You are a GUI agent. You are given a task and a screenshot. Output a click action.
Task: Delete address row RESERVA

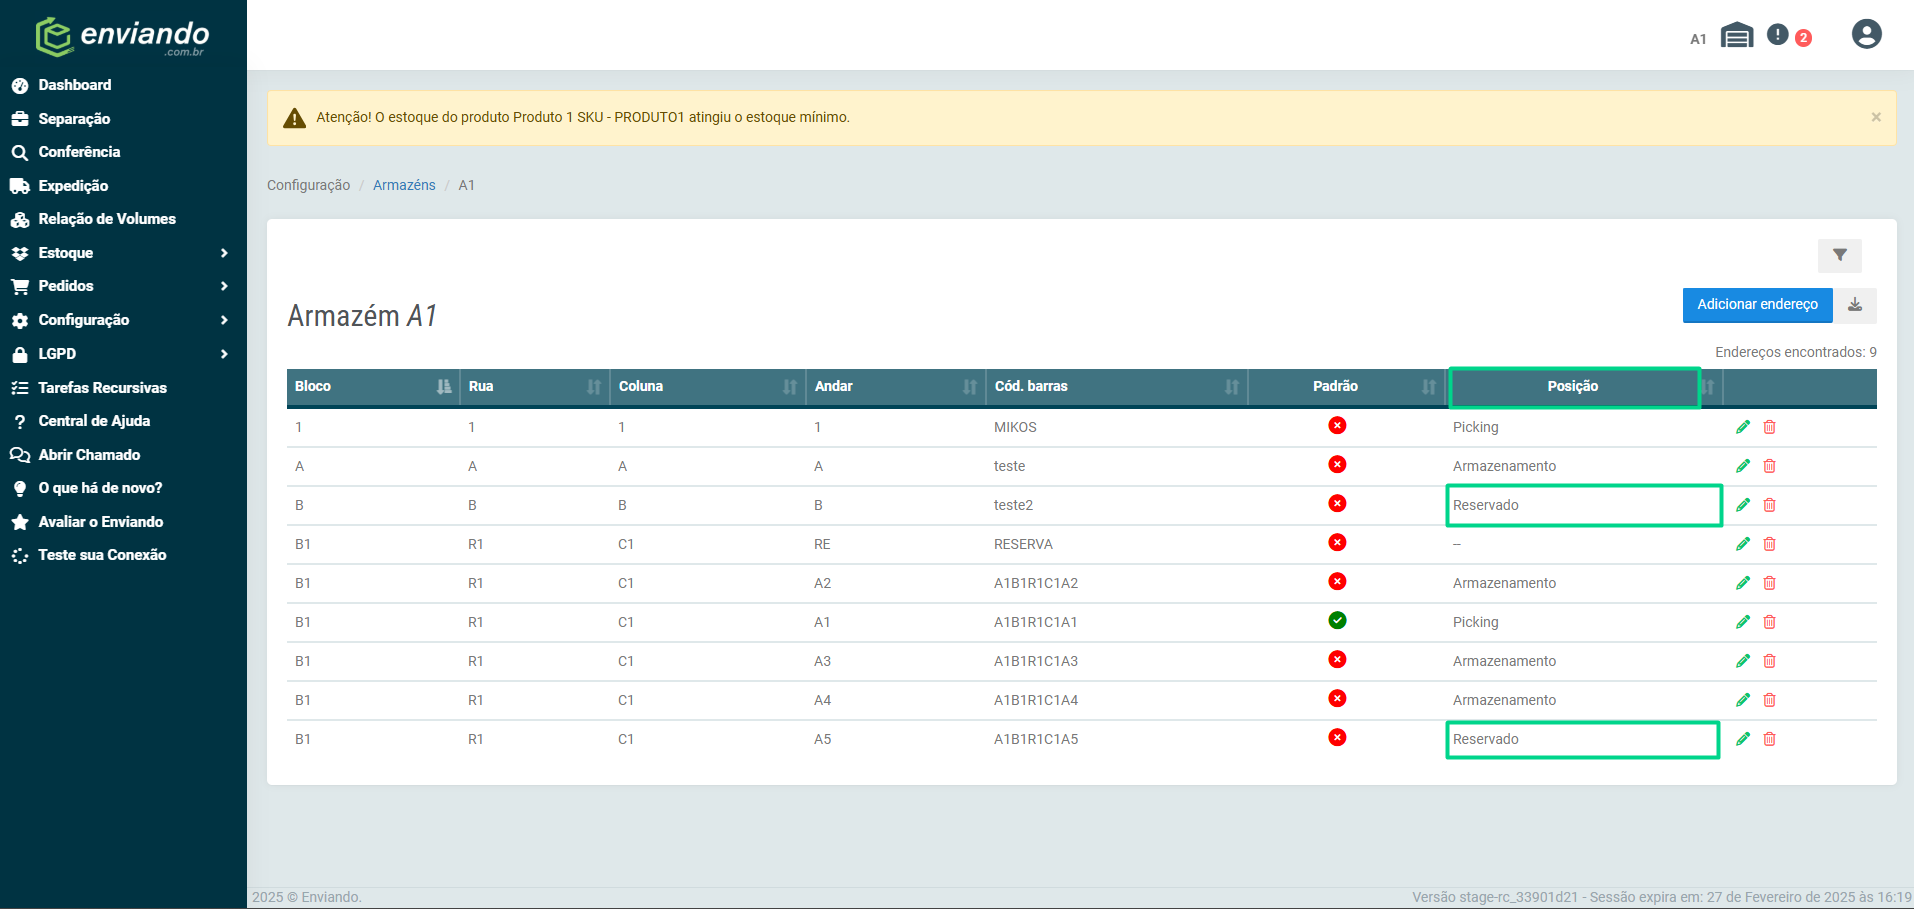pos(1769,544)
